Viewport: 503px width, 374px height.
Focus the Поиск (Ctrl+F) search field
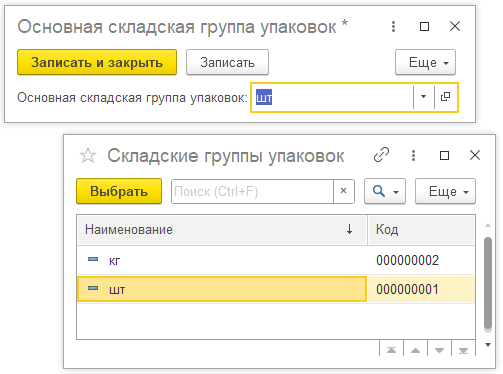point(252,191)
